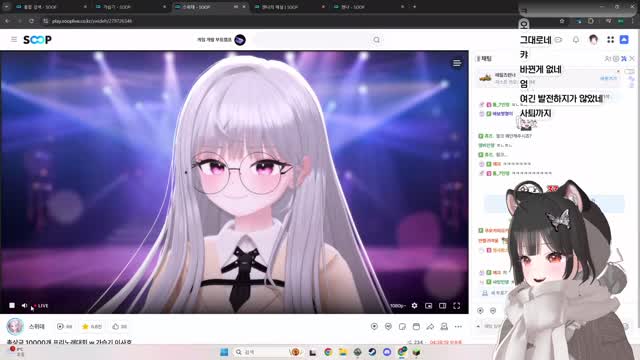The width and height of the screenshot is (640, 360).
Task: Open the browser tab search dropdown
Action: [6, 7]
